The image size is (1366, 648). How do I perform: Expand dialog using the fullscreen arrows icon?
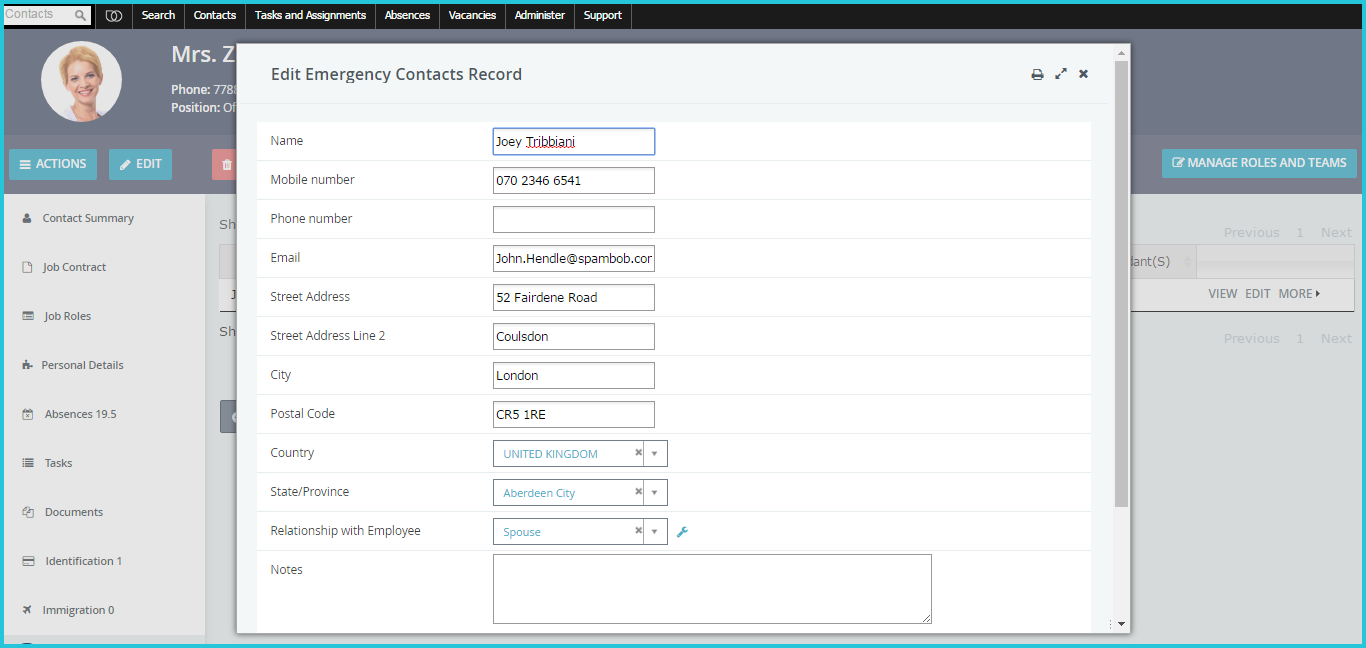pyautogui.click(x=1061, y=74)
